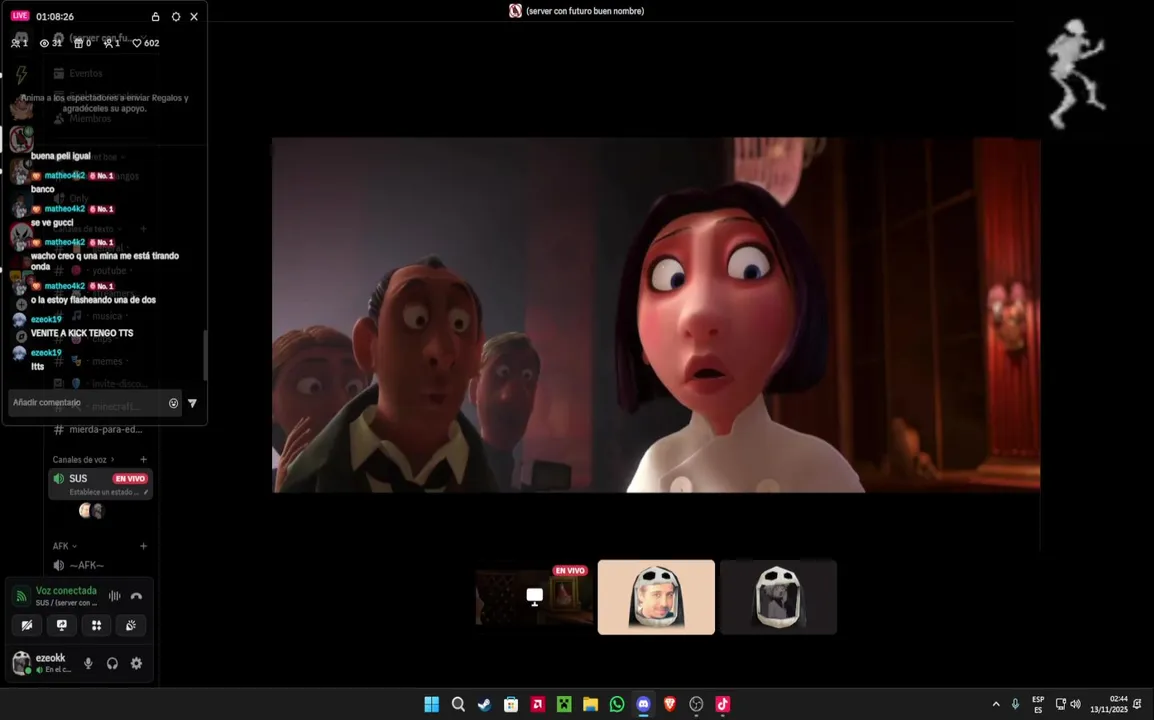Viewport: 1154px width, 720px height.
Task: Click the viewers eye count icon
Action: click(44, 43)
